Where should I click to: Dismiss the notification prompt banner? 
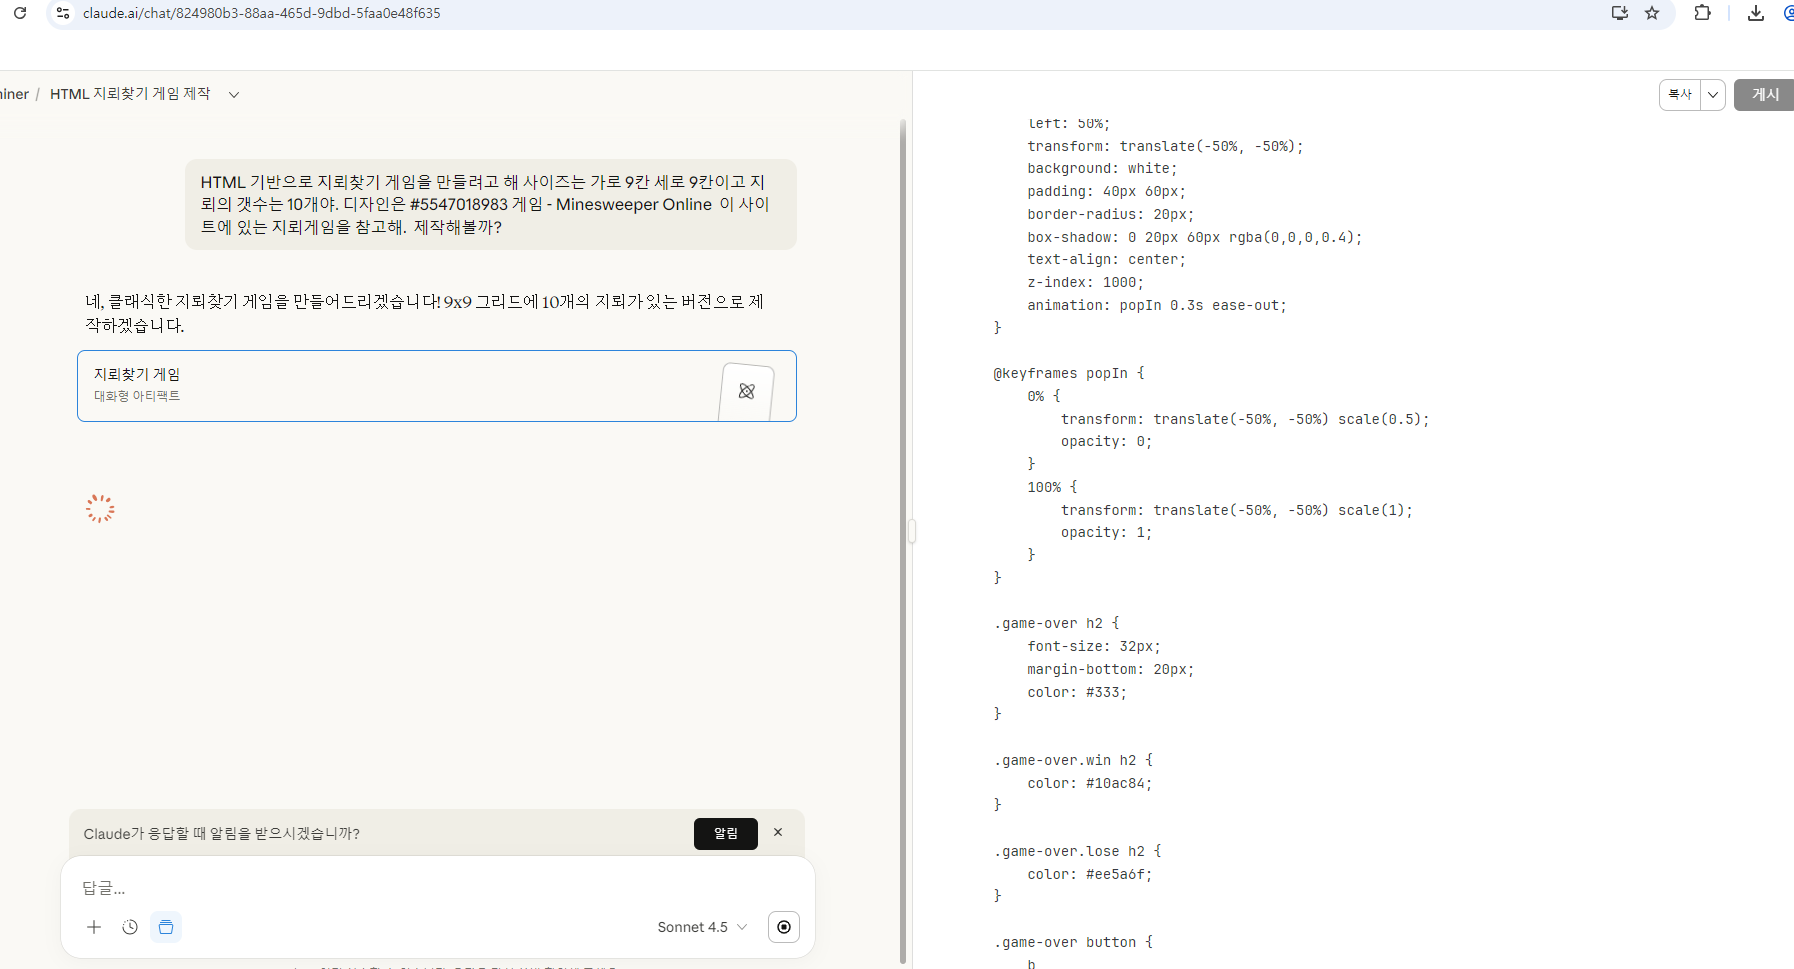[x=778, y=832]
